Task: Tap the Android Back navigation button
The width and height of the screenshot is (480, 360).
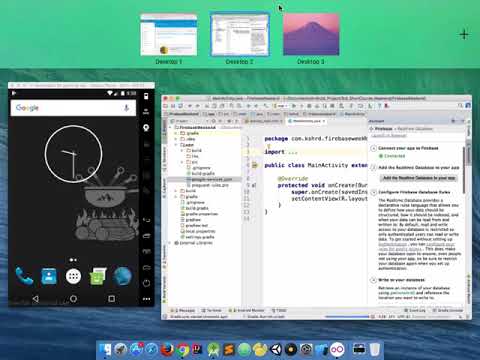Action: [x=35, y=299]
